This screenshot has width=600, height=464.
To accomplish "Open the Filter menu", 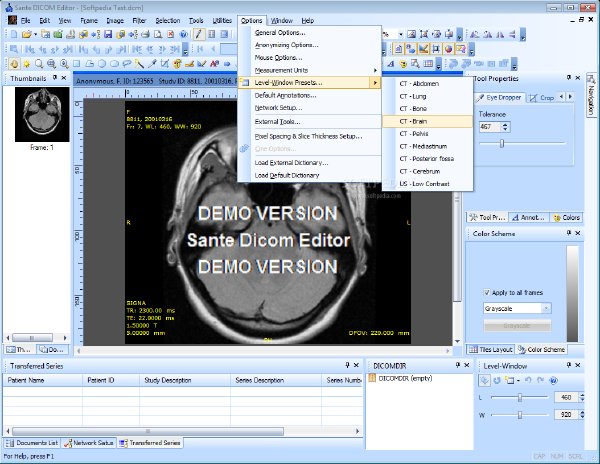I will pyautogui.click(x=139, y=21).
